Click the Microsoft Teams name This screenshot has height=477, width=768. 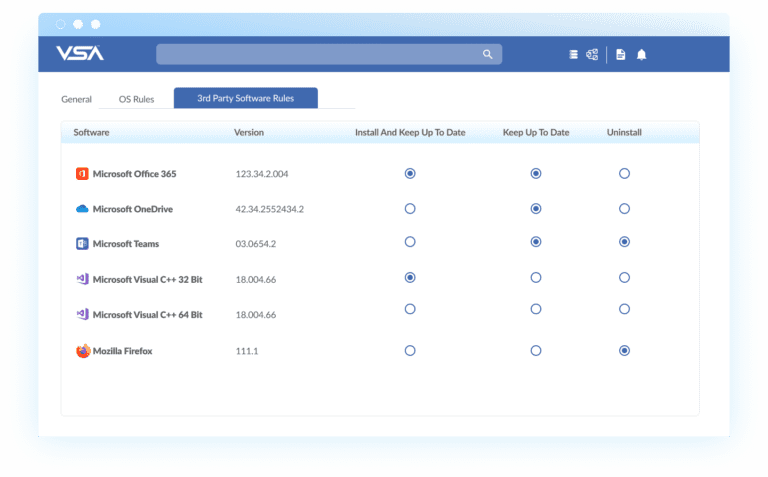(x=126, y=244)
